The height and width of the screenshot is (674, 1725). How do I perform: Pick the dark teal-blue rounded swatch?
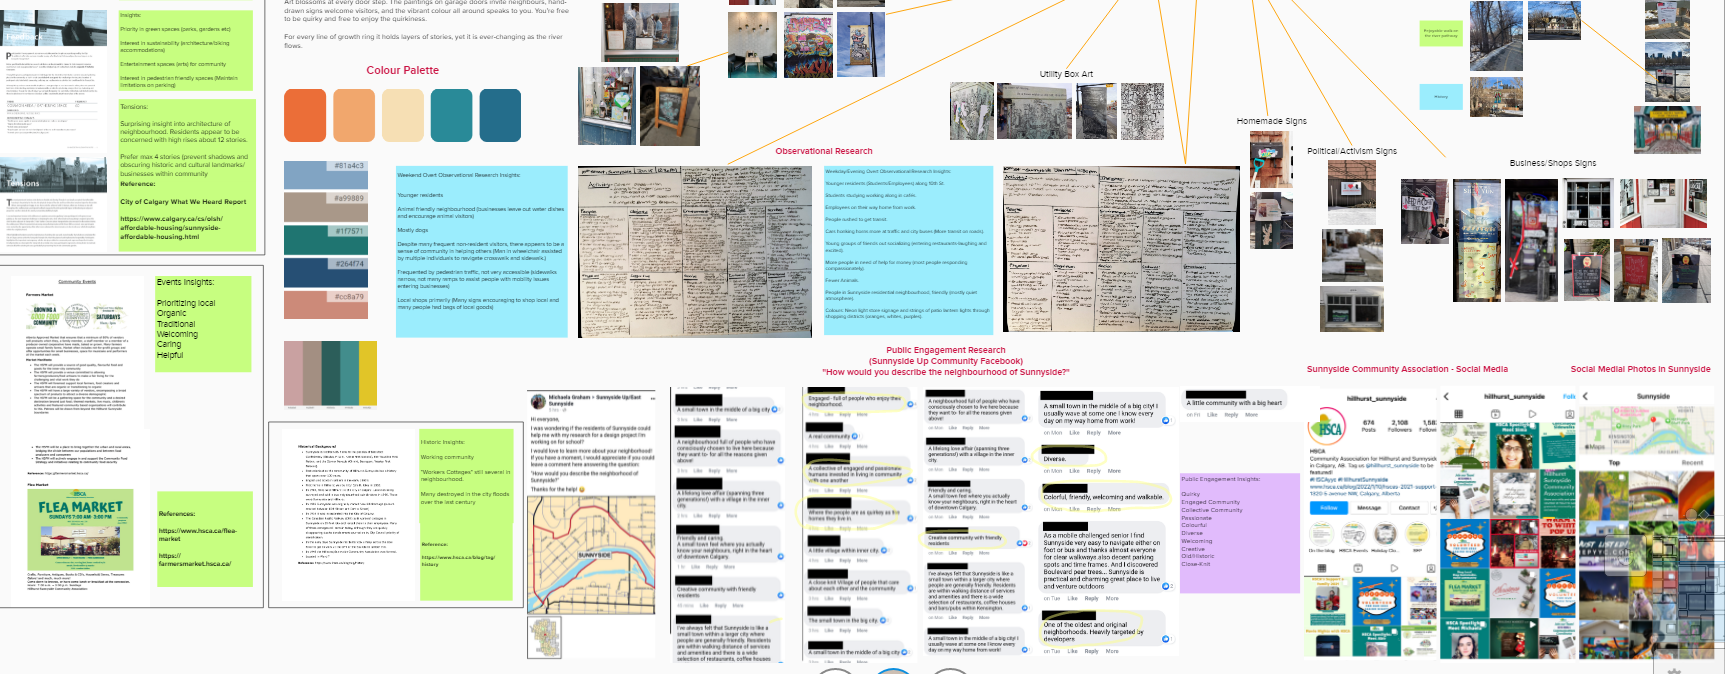(500, 115)
